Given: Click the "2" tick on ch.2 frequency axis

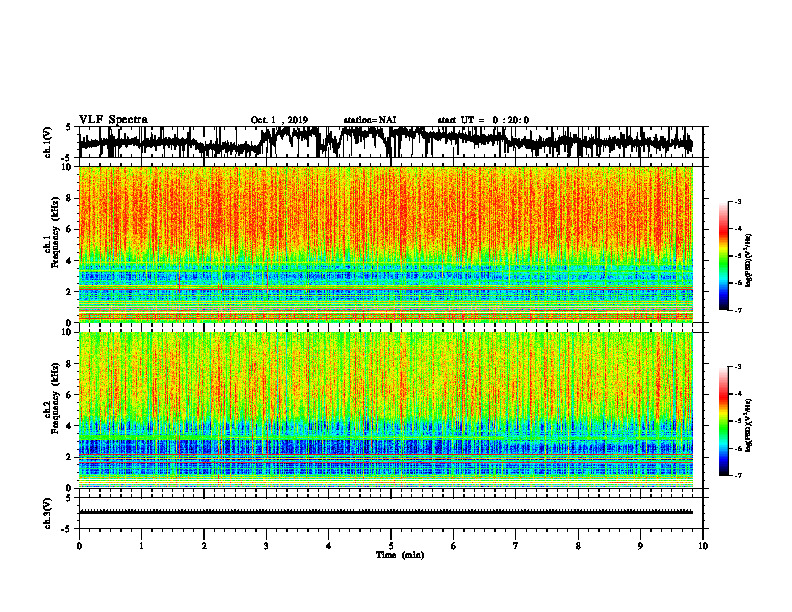Looking at the screenshot, I should [x=69, y=457].
